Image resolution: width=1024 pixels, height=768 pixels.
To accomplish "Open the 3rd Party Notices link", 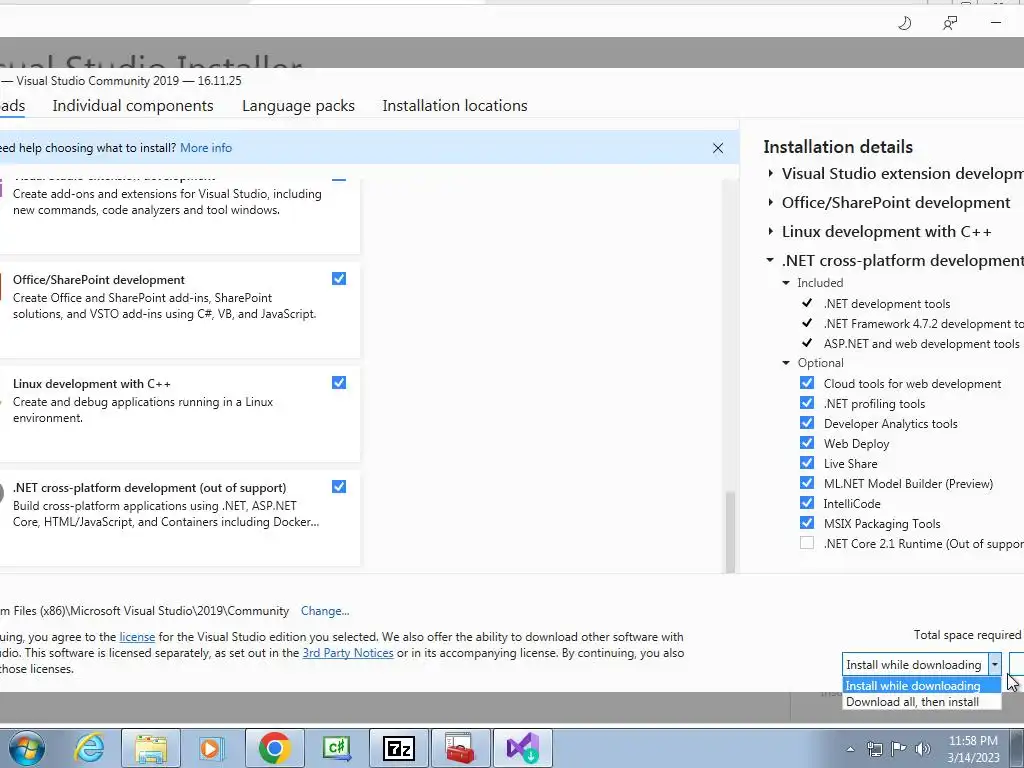I will 348,653.
